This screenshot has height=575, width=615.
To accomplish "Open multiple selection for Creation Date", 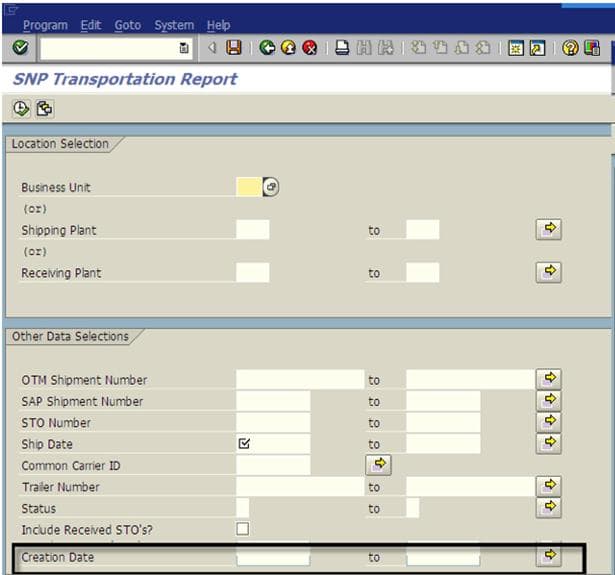I will coord(549,556).
